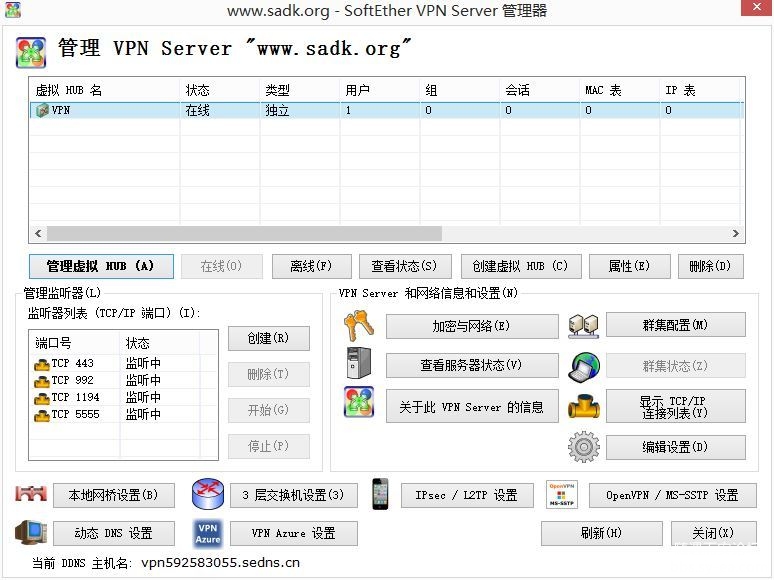Click 创建(R) listener button
The width and height of the screenshot is (774, 580).
(x=269, y=338)
